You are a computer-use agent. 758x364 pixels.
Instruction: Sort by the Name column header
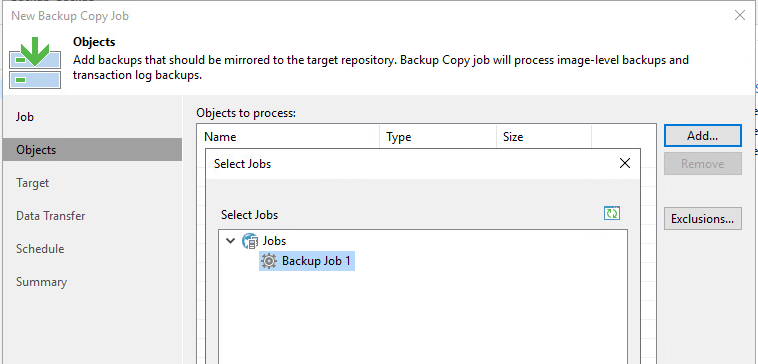(x=288, y=137)
